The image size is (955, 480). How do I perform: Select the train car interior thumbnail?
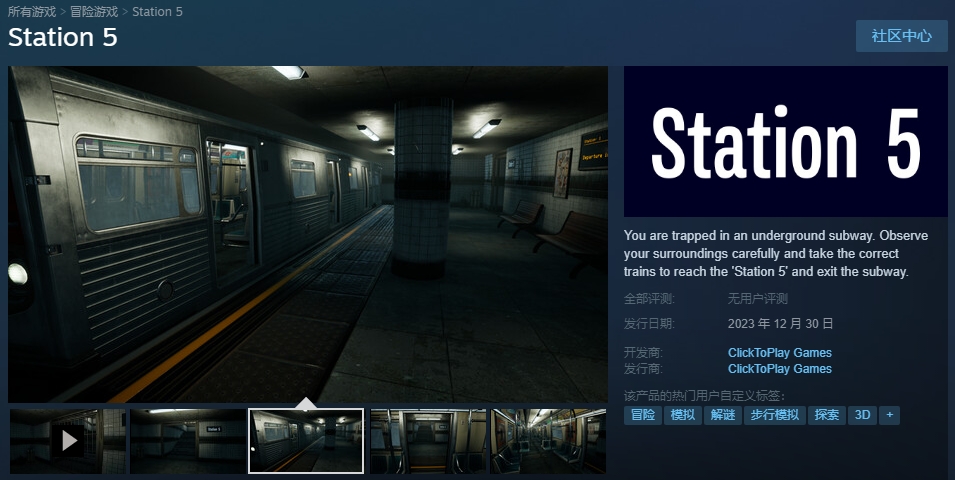pyautogui.click(x=548, y=441)
